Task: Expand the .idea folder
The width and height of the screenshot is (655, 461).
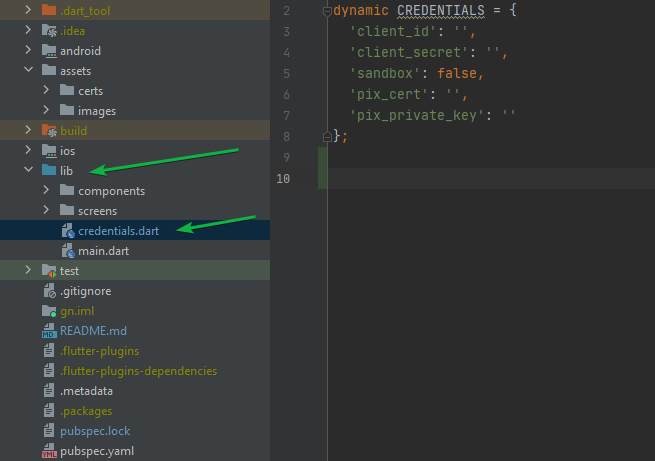Action: [28, 30]
